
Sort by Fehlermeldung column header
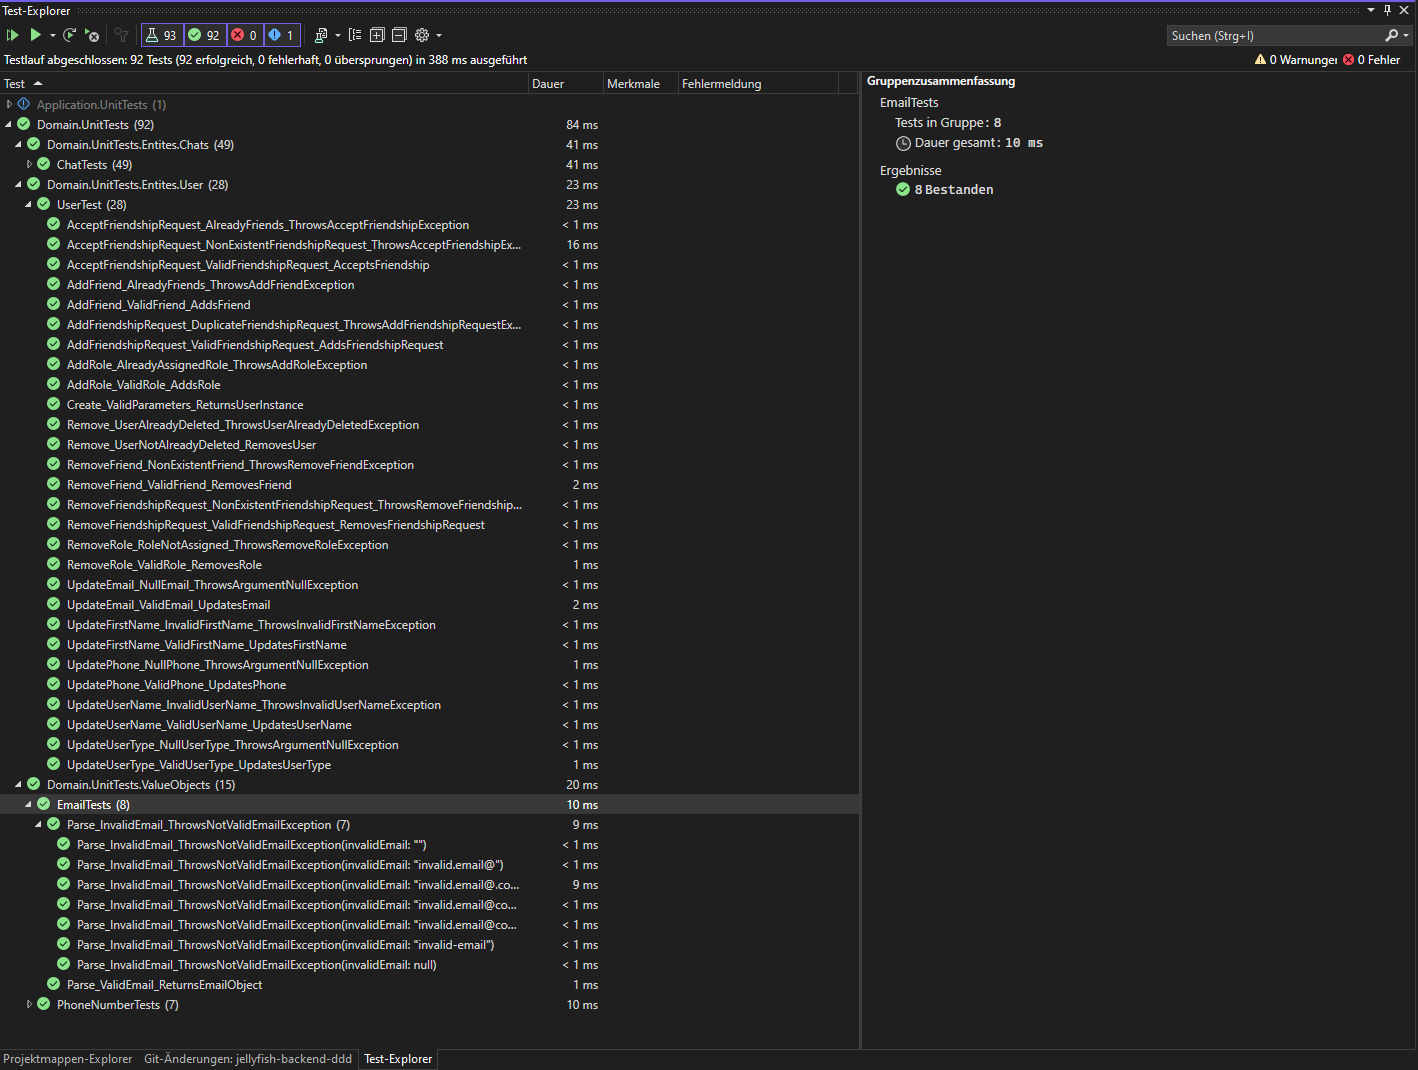point(758,84)
